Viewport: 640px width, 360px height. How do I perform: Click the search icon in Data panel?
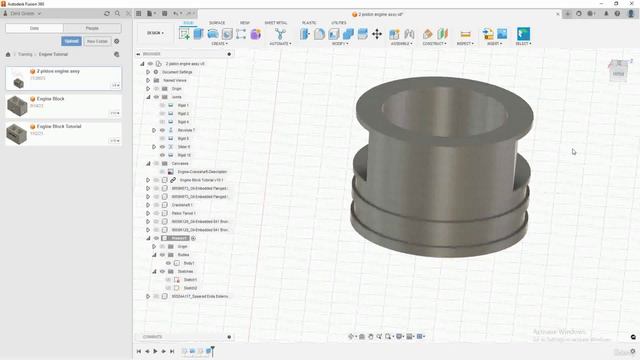(x=118, y=13)
